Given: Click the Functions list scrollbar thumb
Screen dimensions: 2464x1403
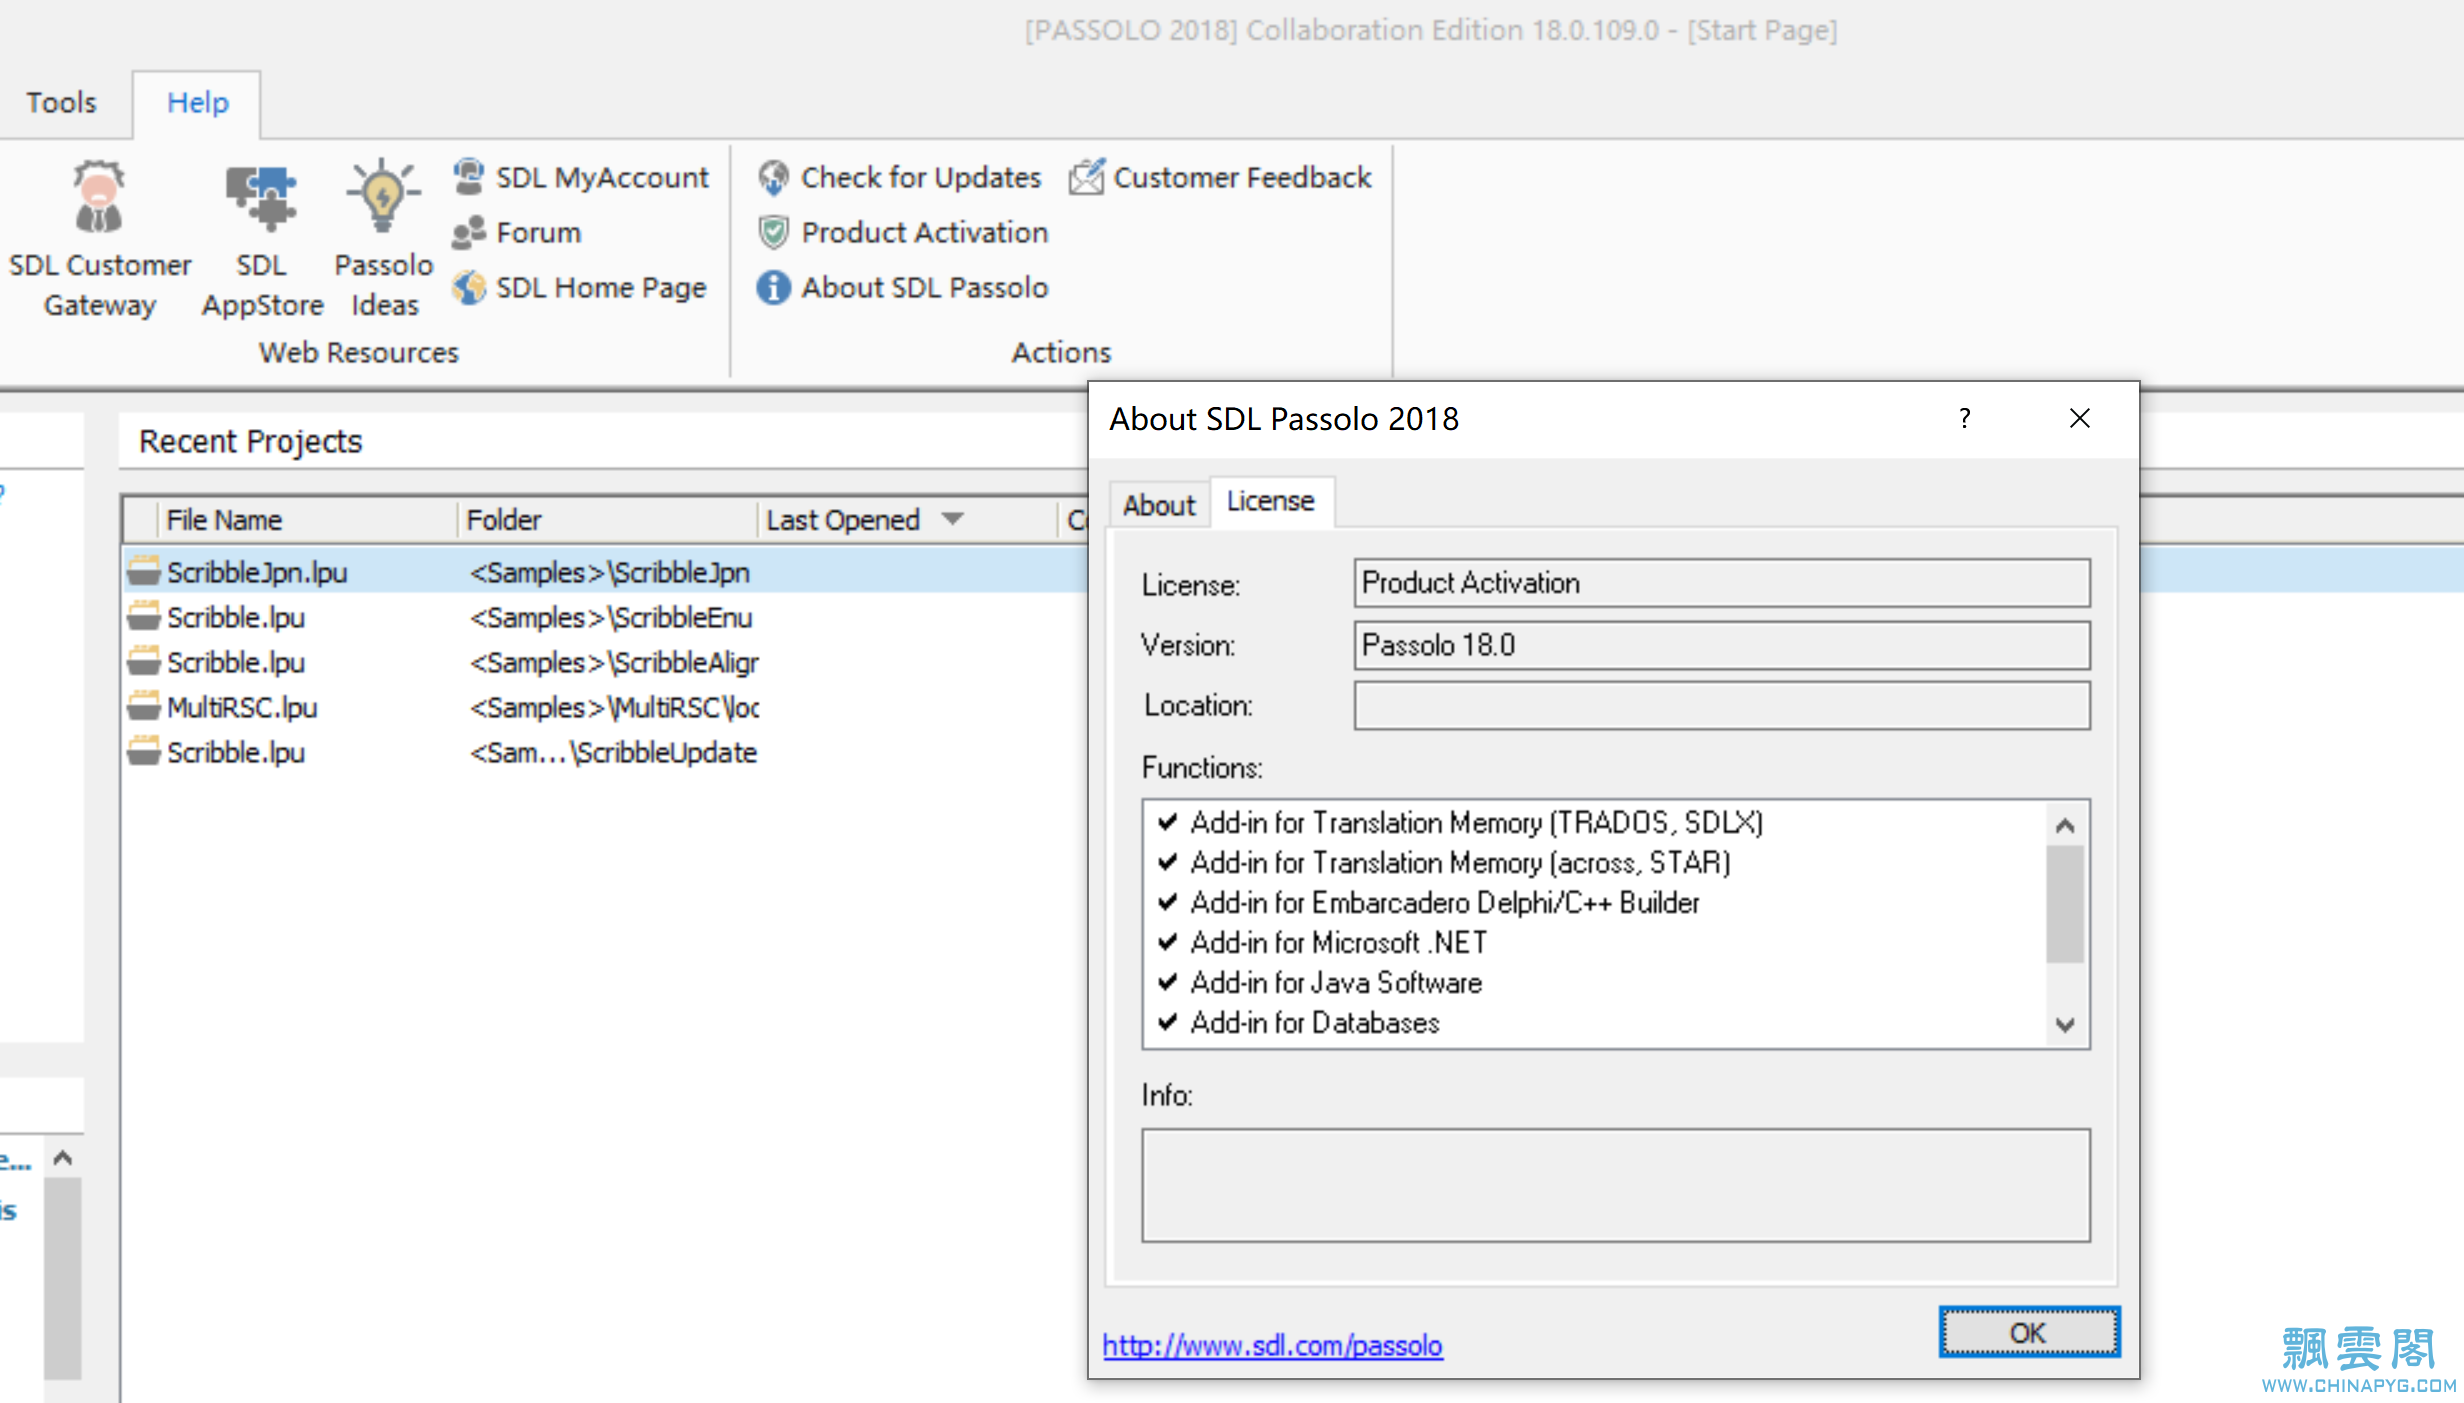Looking at the screenshot, I should [x=2065, y=904].
